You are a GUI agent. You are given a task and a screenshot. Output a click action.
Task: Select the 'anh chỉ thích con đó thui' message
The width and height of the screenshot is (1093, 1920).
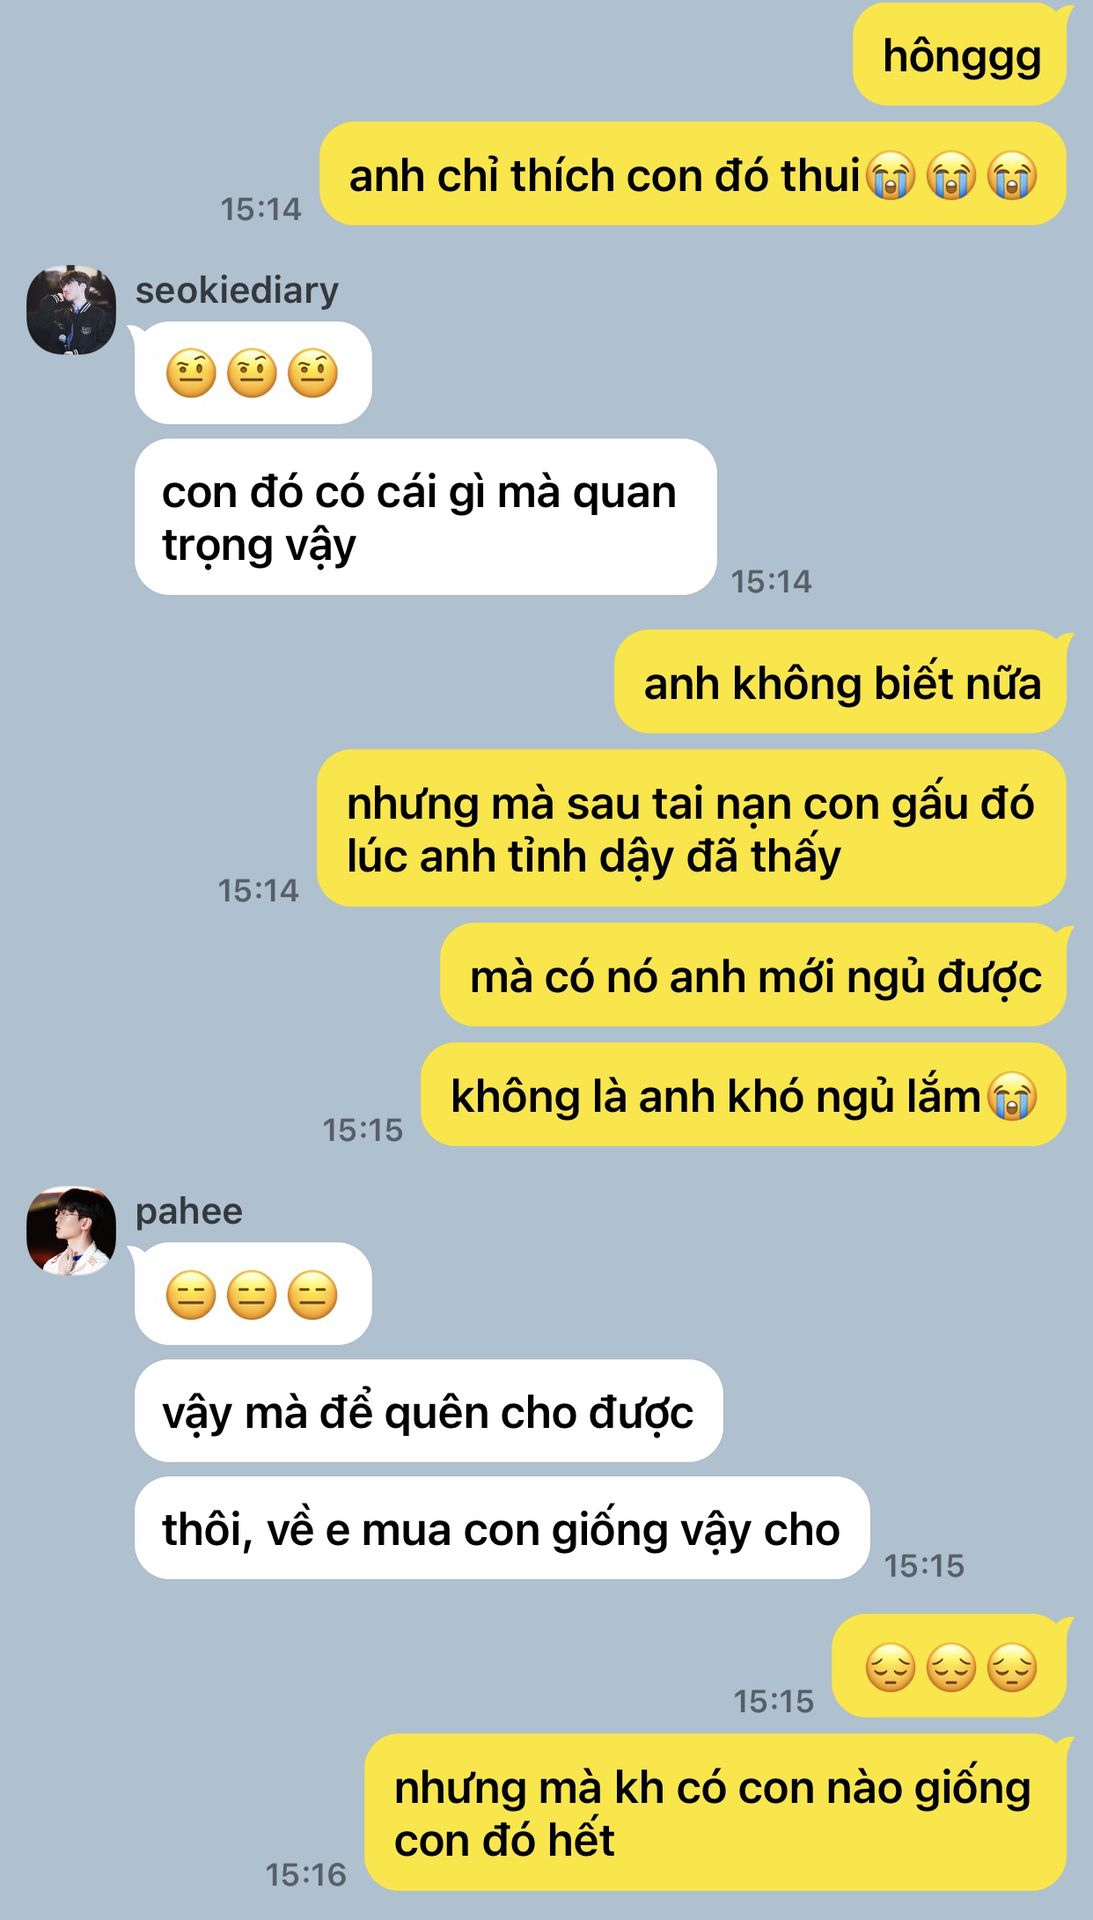693,175
